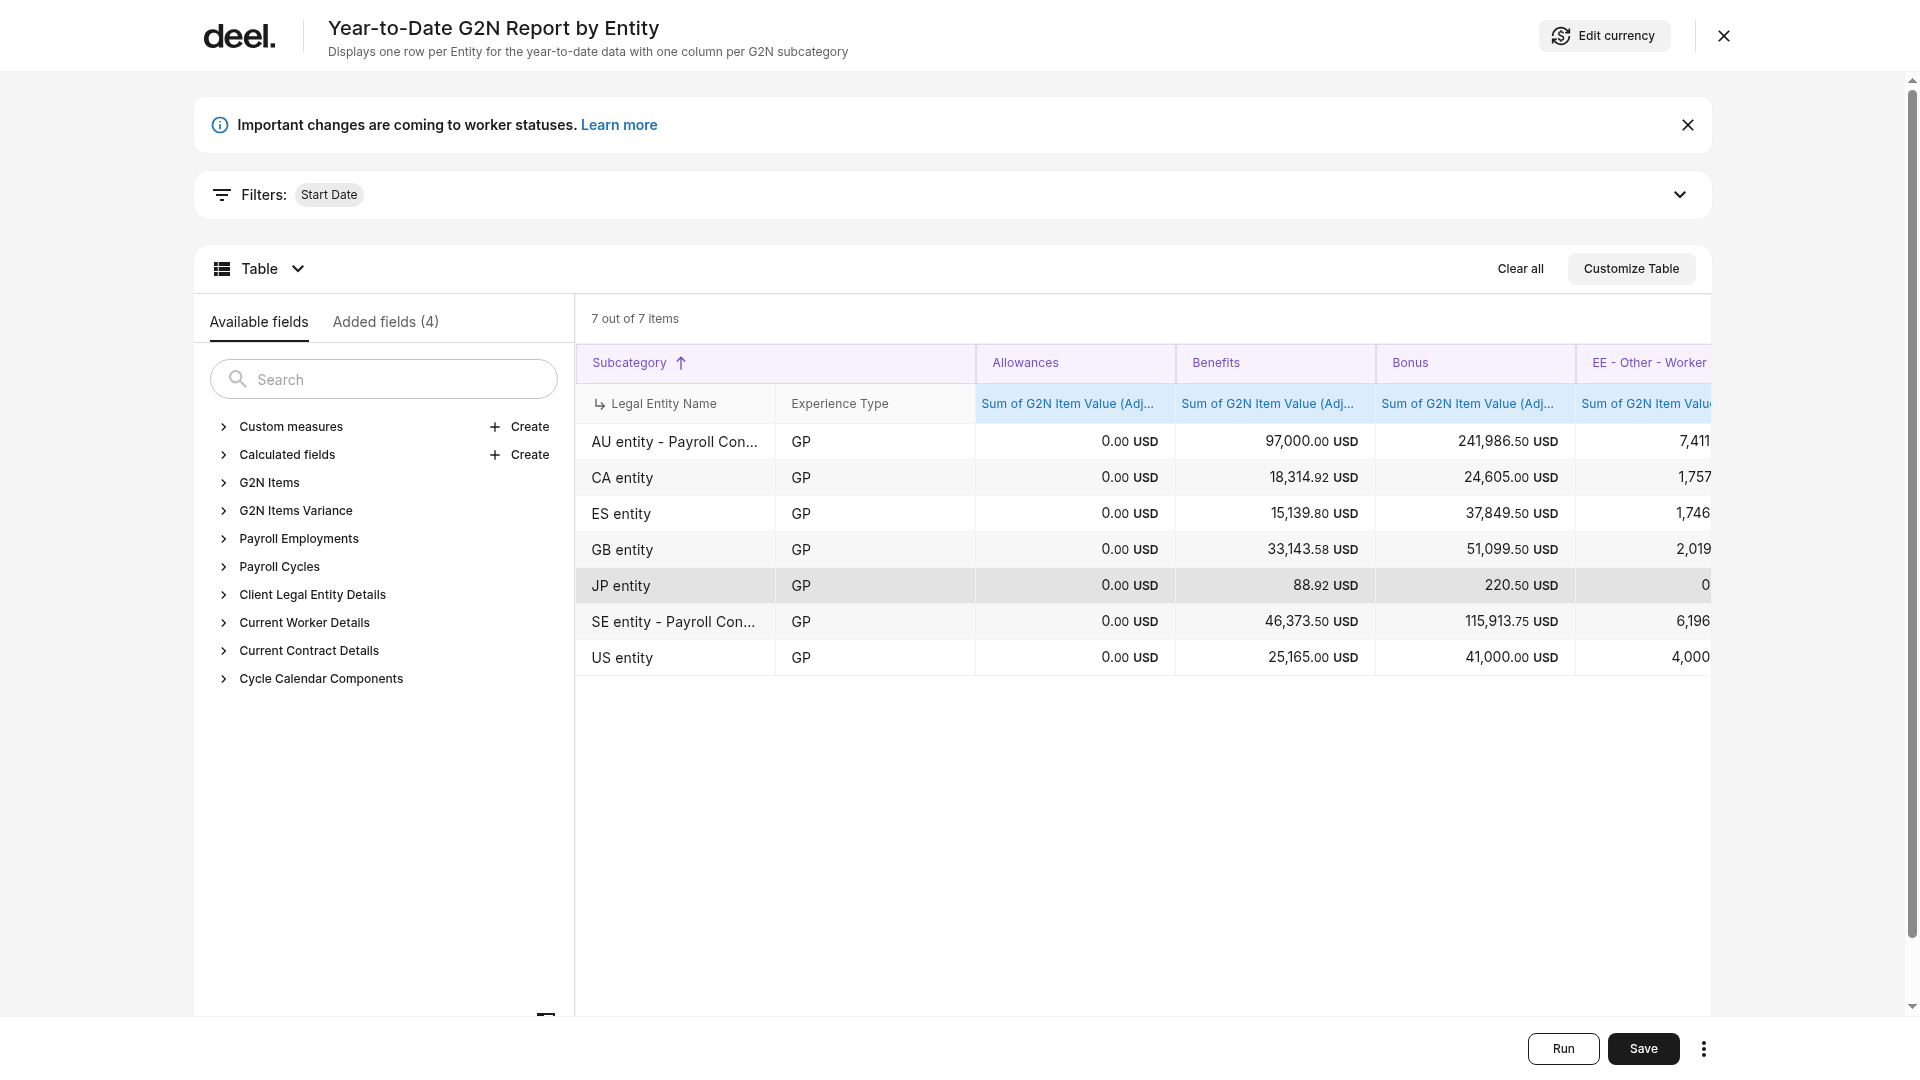Click the 25,165.00 USD Benefits cell
Screen dimensions: 1920x1080
pyautogui.click(x=1276, y=658)
